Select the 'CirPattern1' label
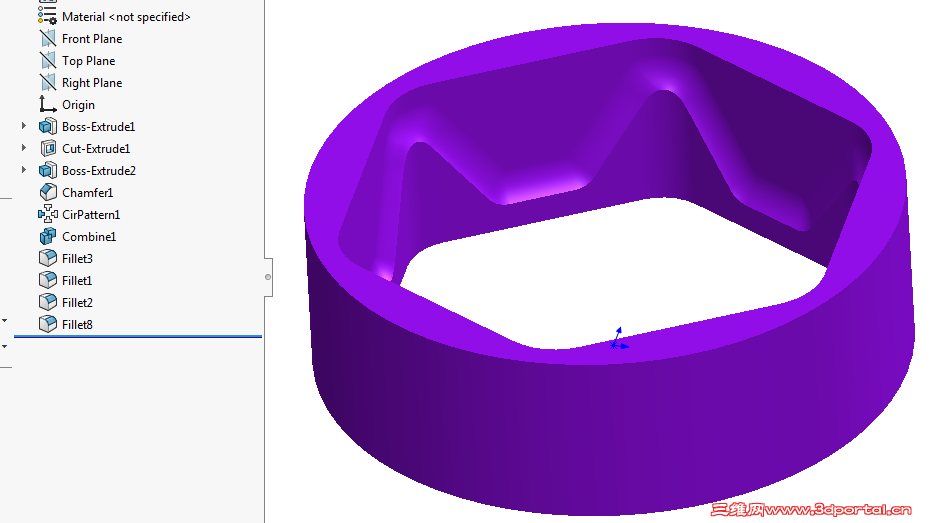This screenshot has width=931, height=523. tap(91, 214)
